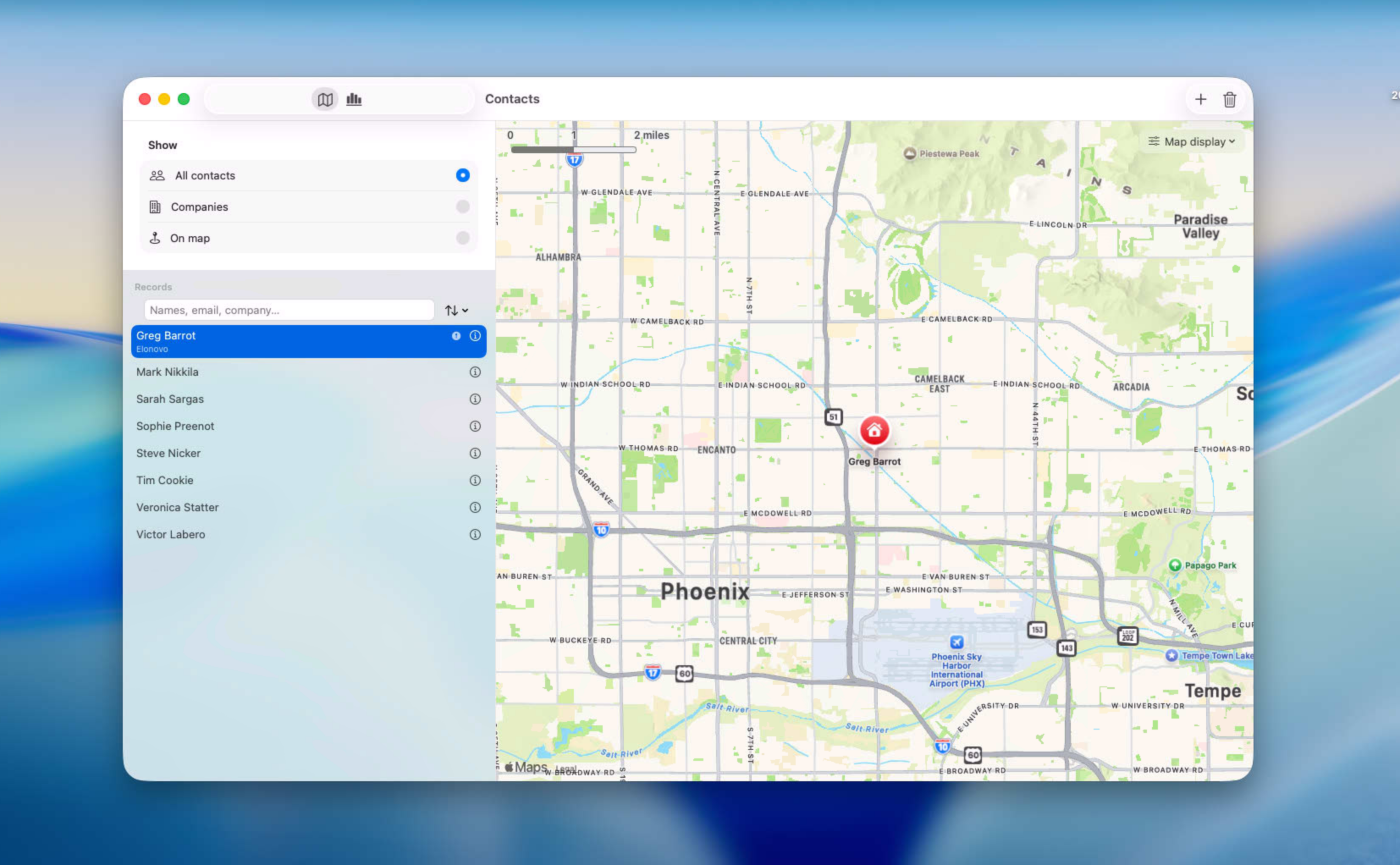The height and width of the screenshot is (865, 1400).
Task: Click warning badge on Greg Barrot row
Action: pyautogui.click(x=456, y=336)
